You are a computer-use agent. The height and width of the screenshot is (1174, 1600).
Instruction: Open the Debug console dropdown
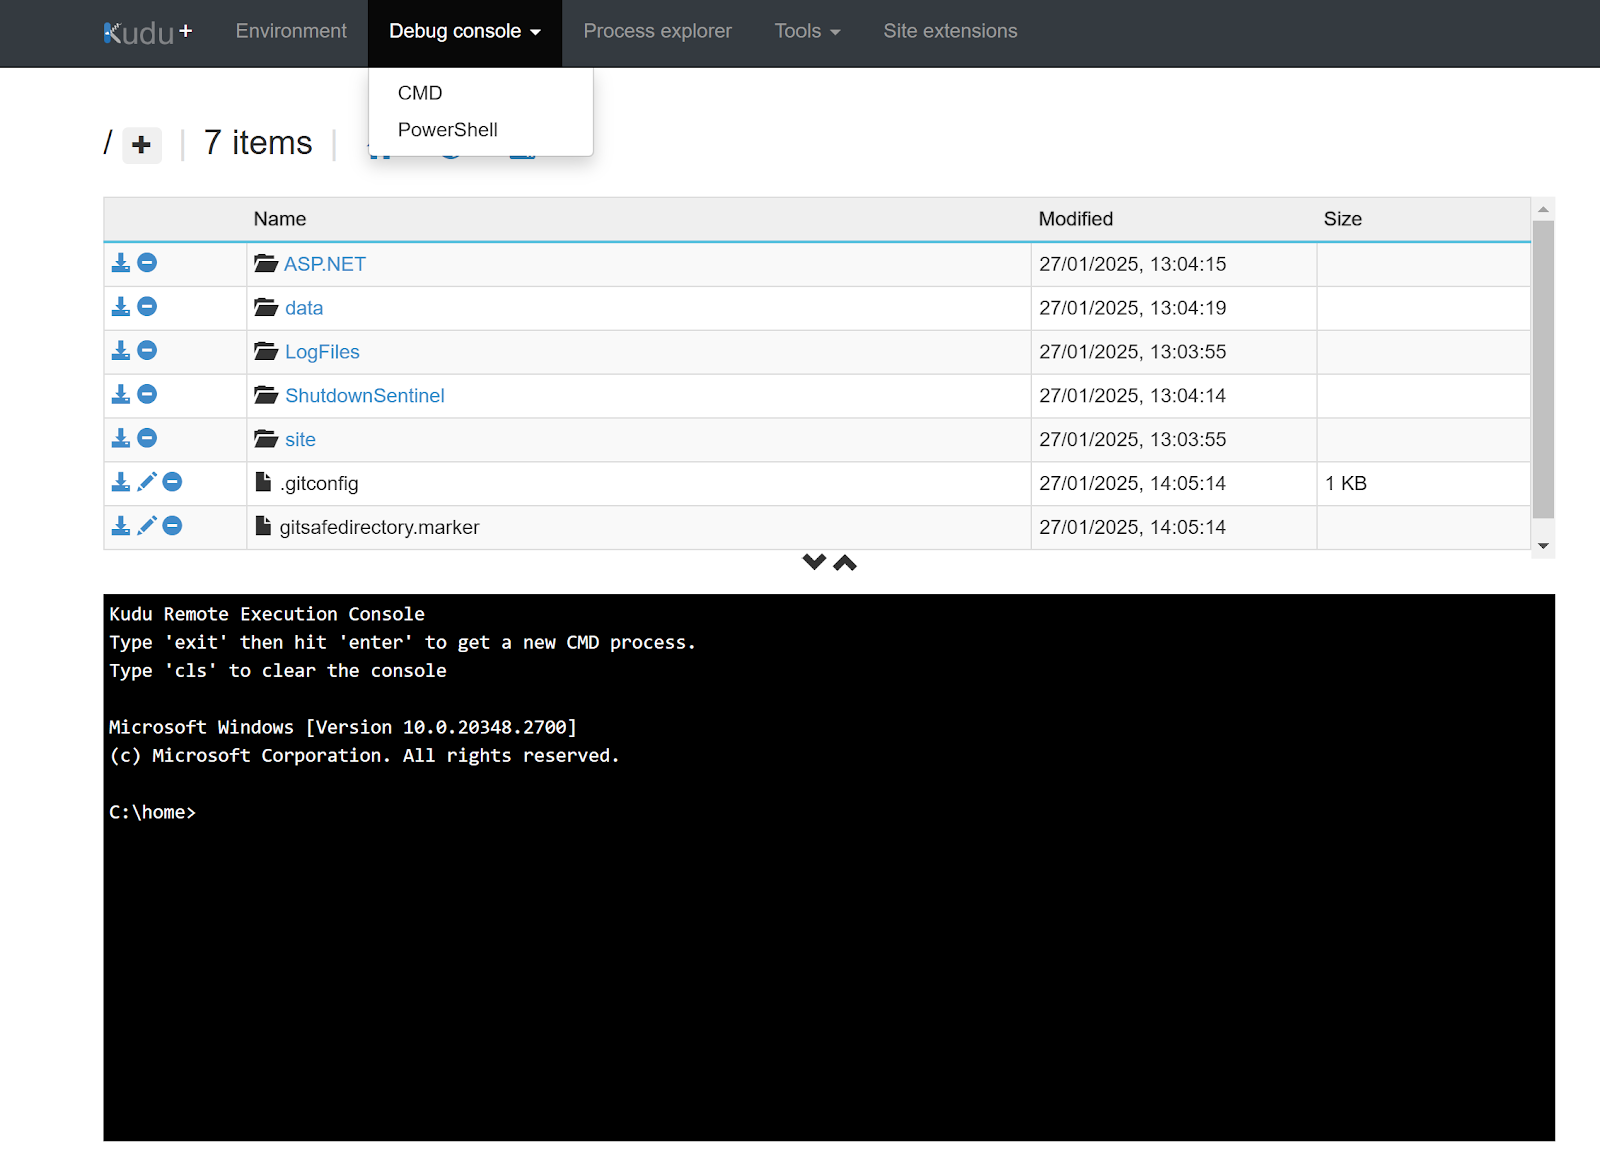click(465, 31)
